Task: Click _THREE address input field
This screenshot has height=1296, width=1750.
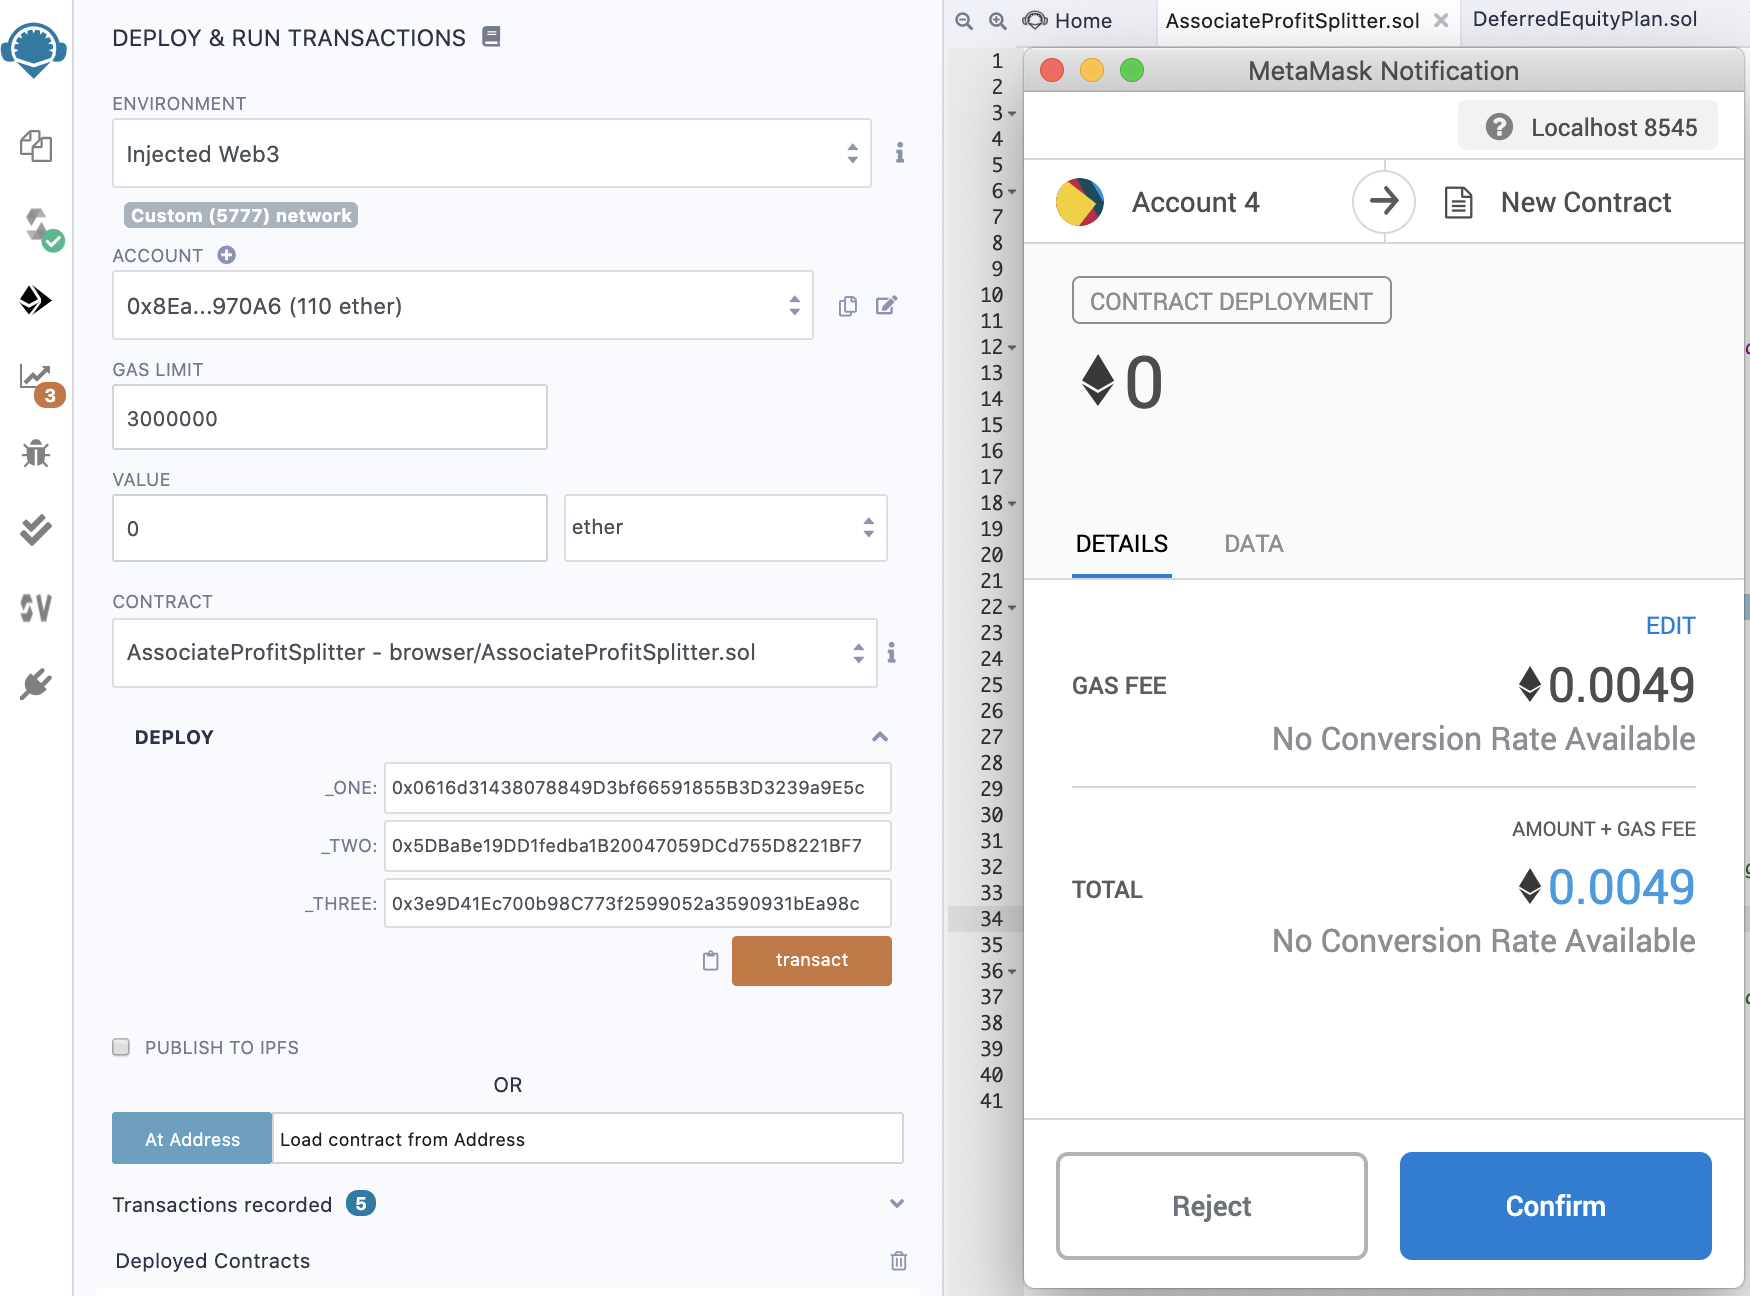Action: pyautogui.click(x=638, y=904)
